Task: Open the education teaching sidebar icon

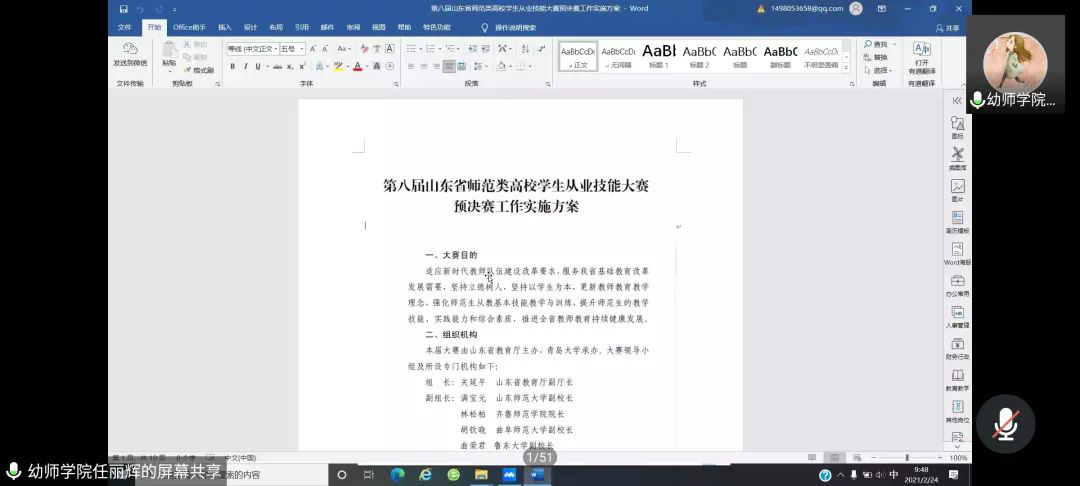Action: coord(957,378)
